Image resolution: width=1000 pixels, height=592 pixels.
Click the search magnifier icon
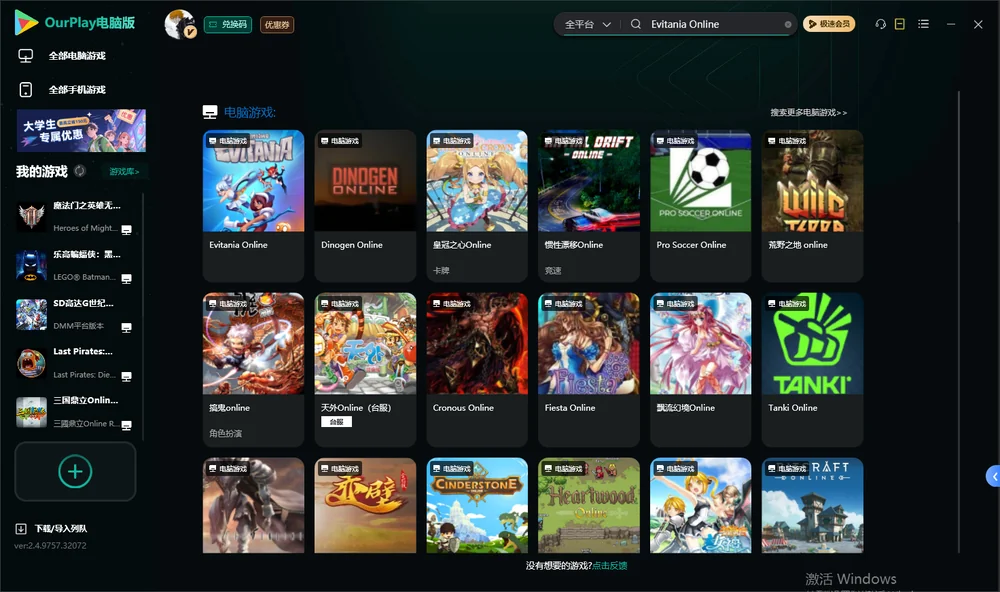coord(636,24)
